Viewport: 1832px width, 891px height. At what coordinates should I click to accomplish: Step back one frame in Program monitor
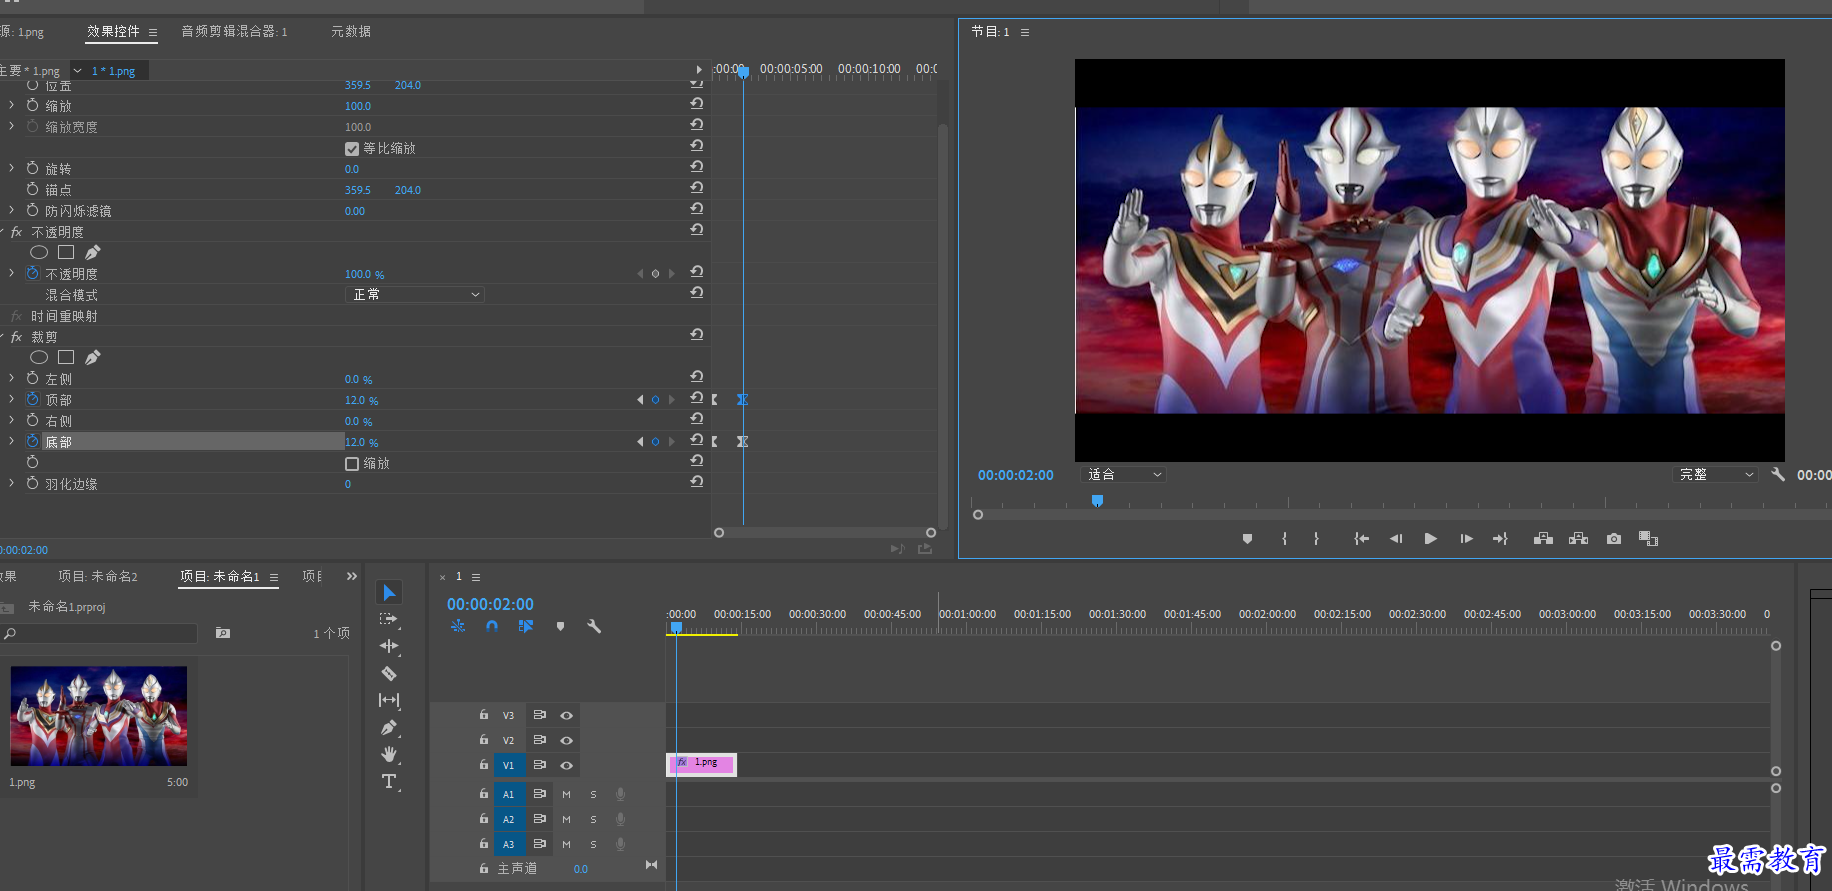click(1396, 539)
